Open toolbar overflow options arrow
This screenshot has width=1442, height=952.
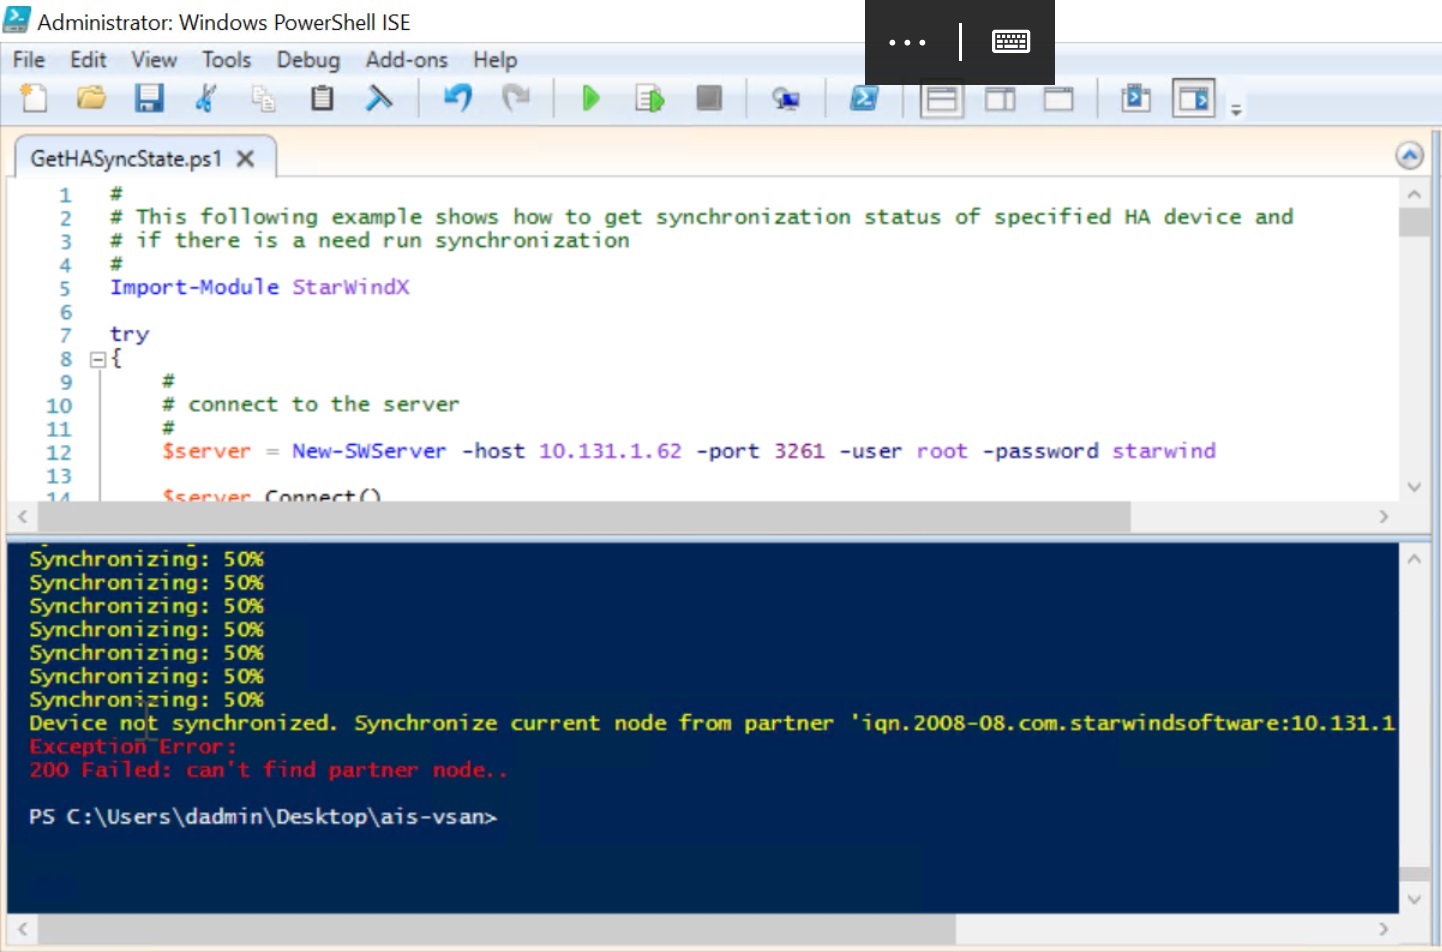[x=1236, y=110]
